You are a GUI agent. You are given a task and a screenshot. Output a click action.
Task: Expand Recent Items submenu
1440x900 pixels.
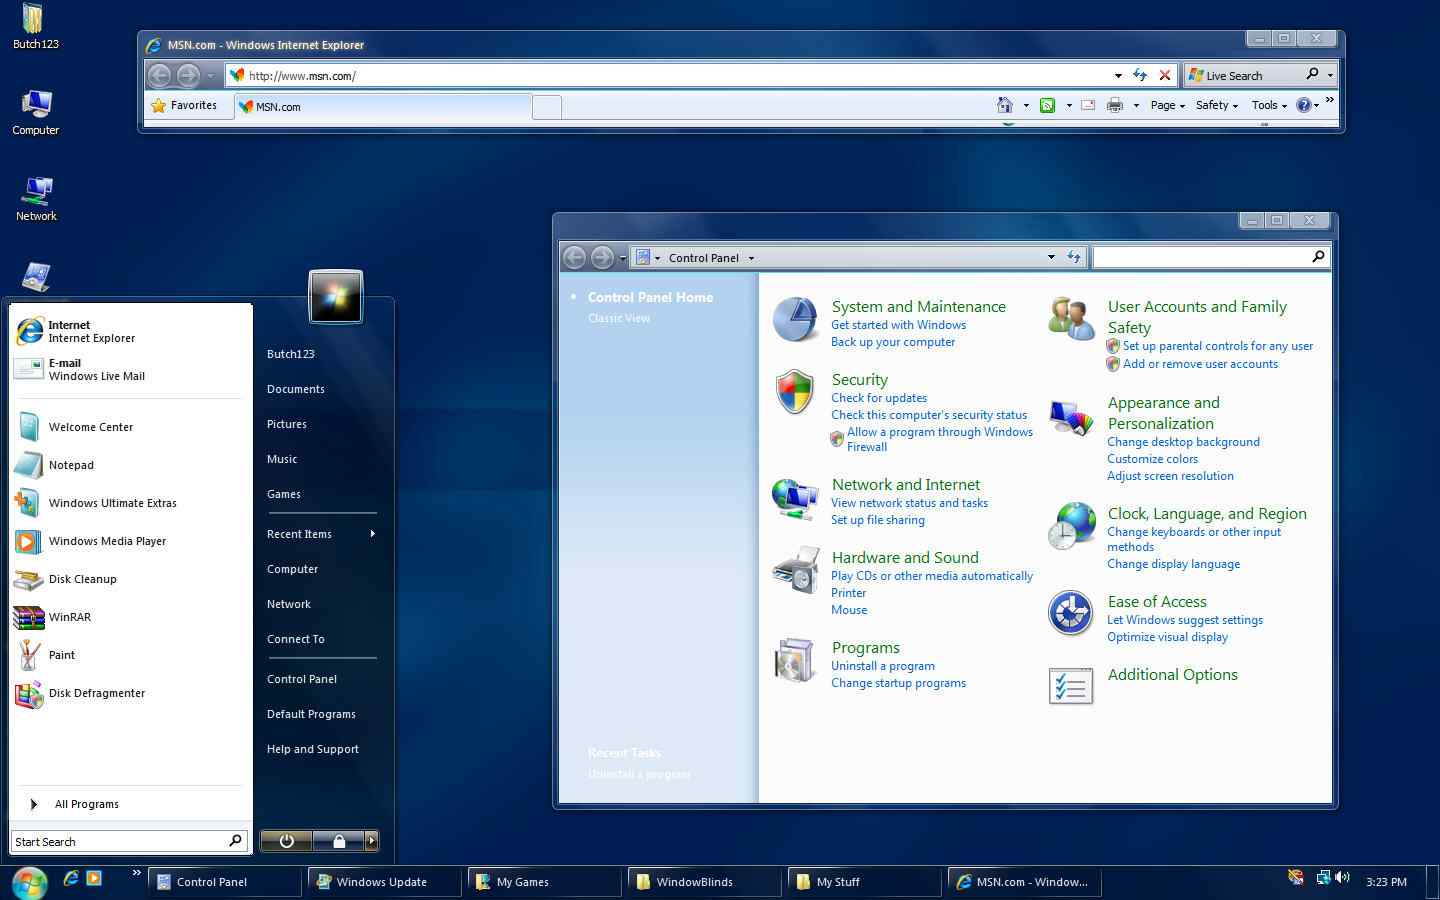[x=321, y=534]
